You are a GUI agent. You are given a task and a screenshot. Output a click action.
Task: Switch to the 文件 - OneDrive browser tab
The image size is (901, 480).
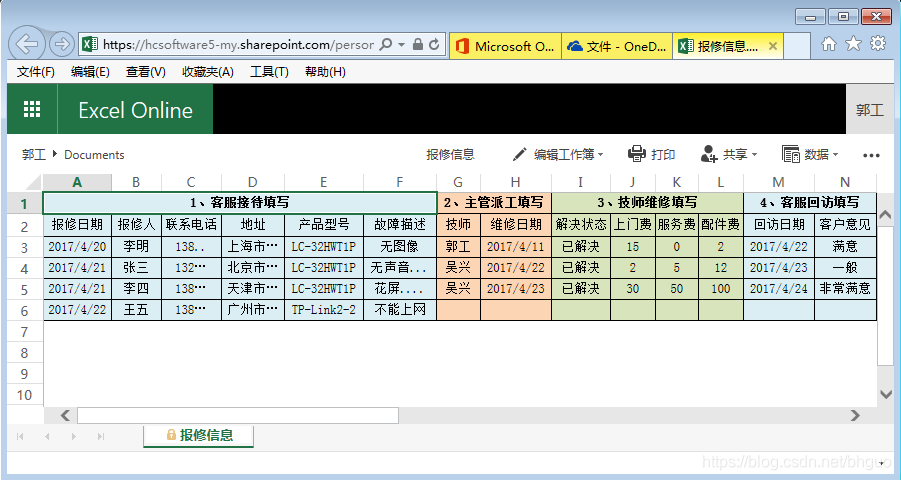(x=617, y=47)
